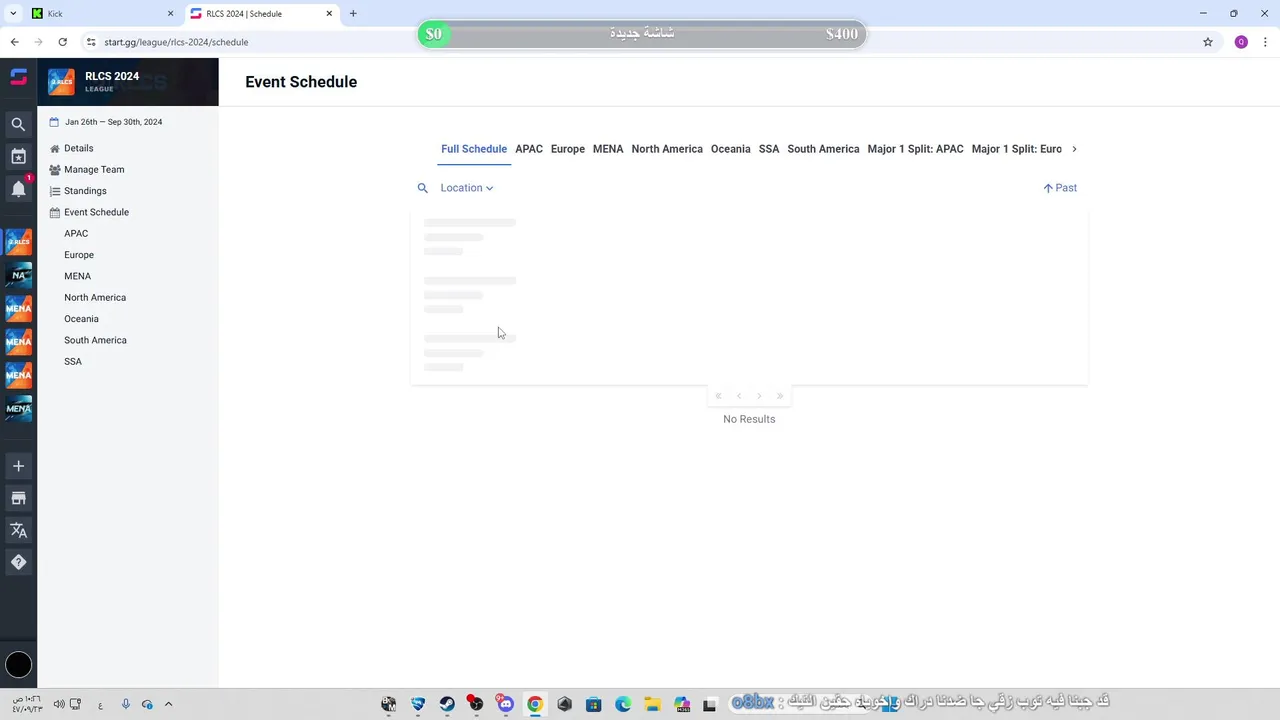This screenshot has width=1280, height=720.
Task: Reload the current page
Action: tap(62, 42)
